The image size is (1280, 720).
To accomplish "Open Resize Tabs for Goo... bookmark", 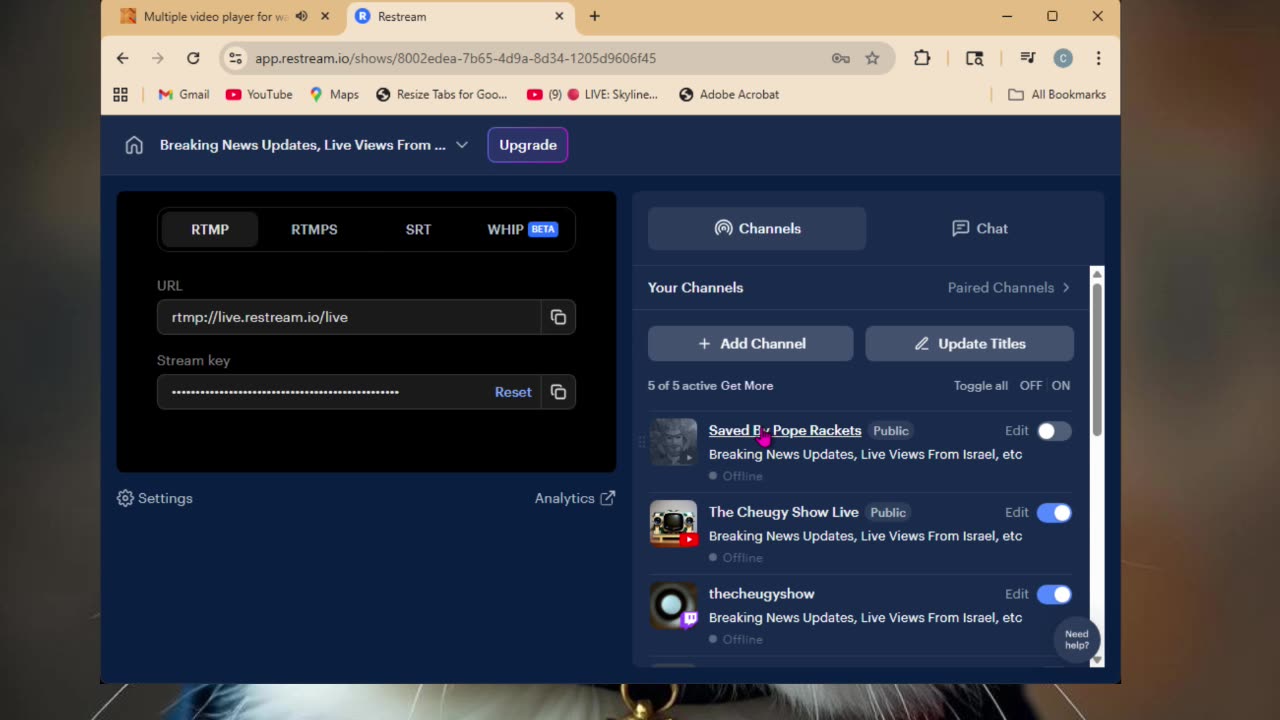I will (442, 94).
